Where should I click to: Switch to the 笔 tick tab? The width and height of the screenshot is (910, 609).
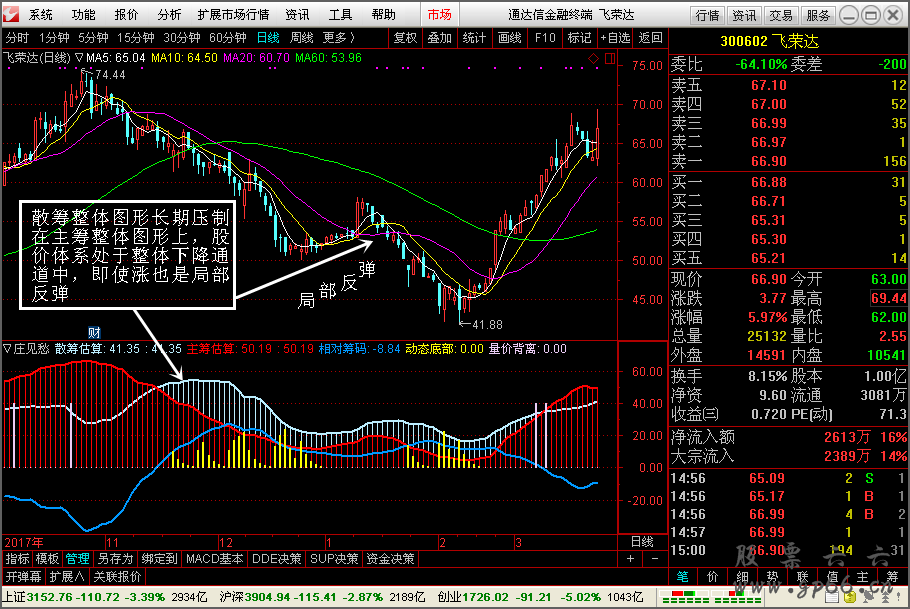pyautogui.click(x=682, y=576)
